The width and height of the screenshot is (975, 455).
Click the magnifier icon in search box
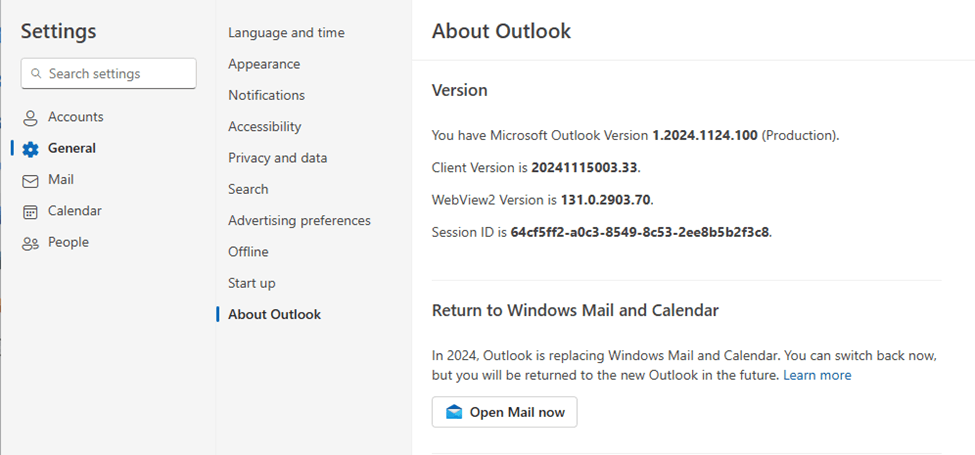coord(37,74)
